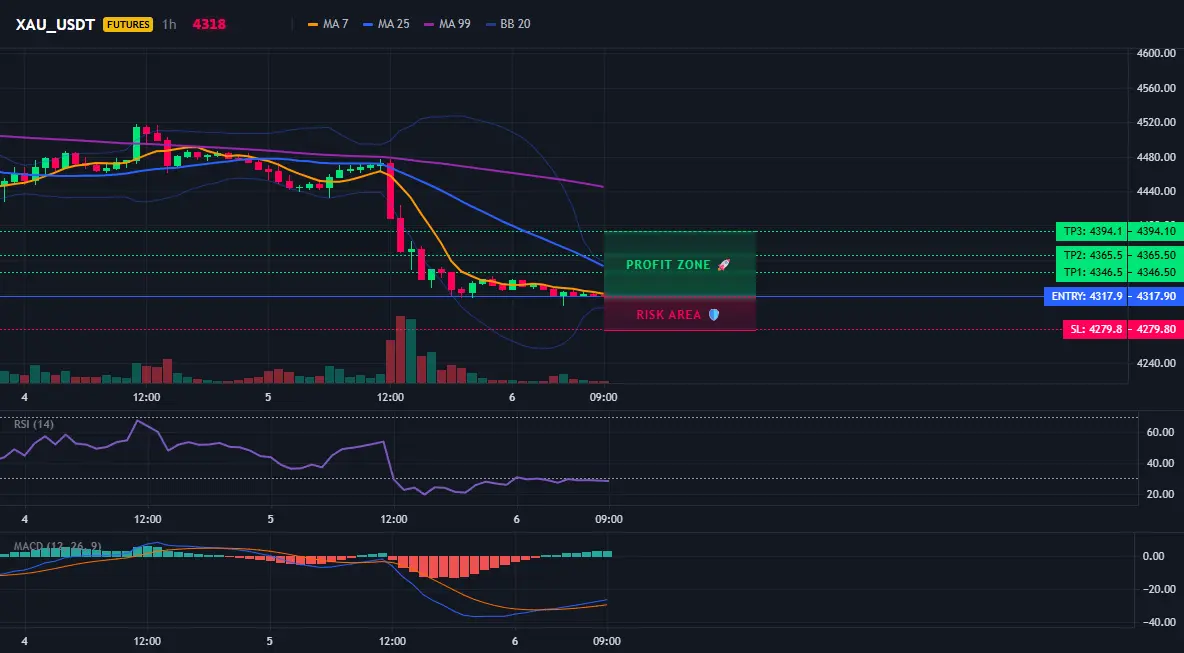The height and width of the screenshot is (653, 1184).
Task: Toggle the MA 99 legend item
Action: [x=447, y=24]
